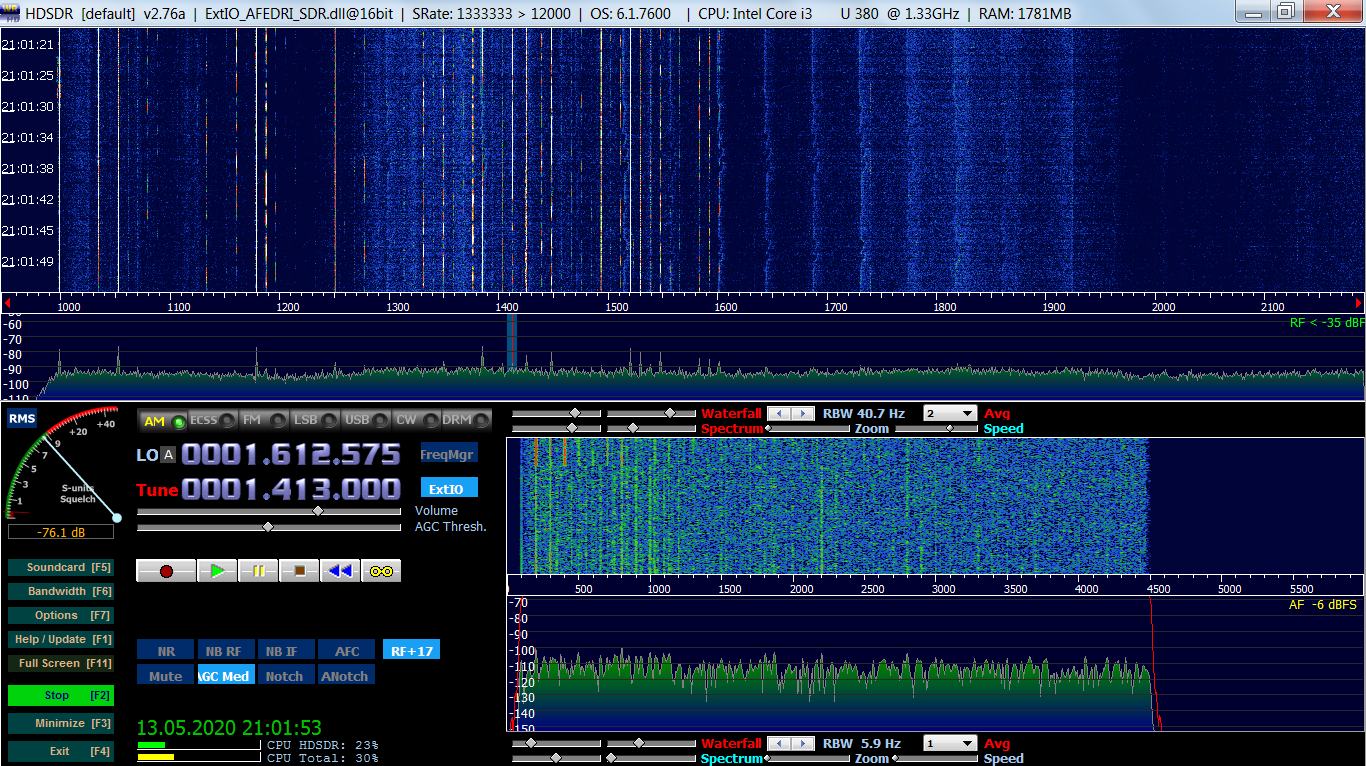Screen dimensions: 1366x766
Task: Open the AF Avg dropdown showing 1
Action: 950,744
